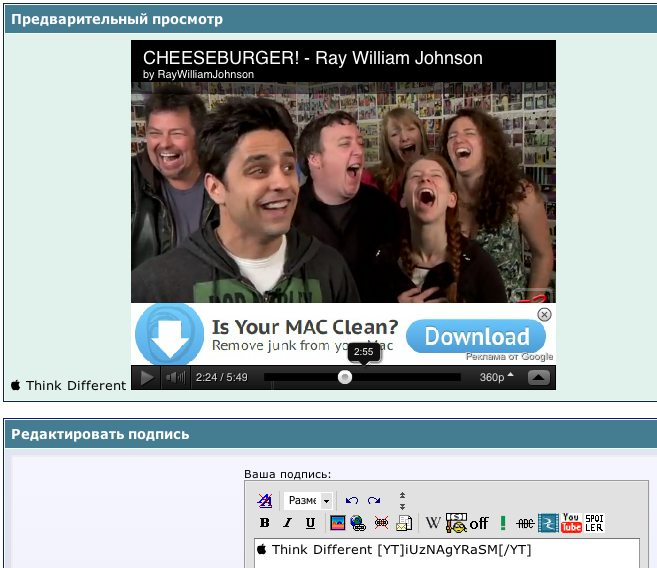Insert video with blue film-strip icon
Viewport: 657px width, 568px height.
[x=548, y=523]
